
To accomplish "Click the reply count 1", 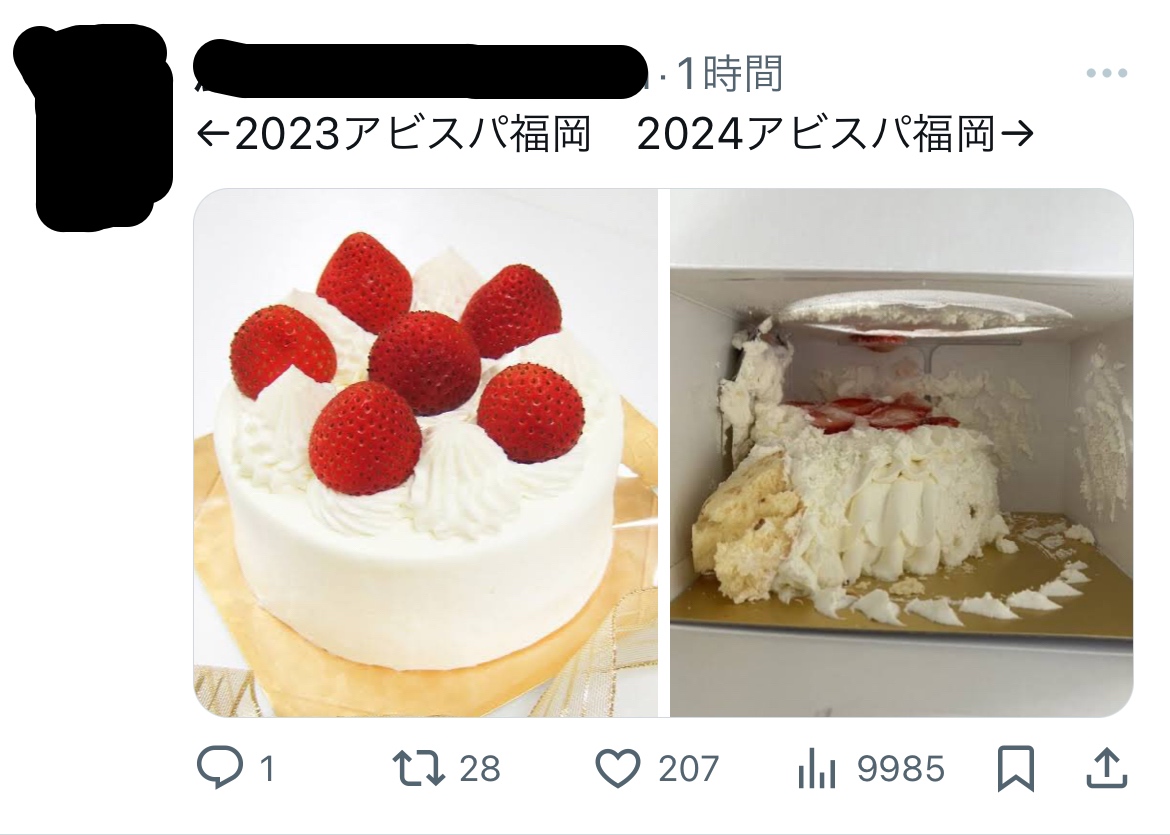I will click(267, 769).
